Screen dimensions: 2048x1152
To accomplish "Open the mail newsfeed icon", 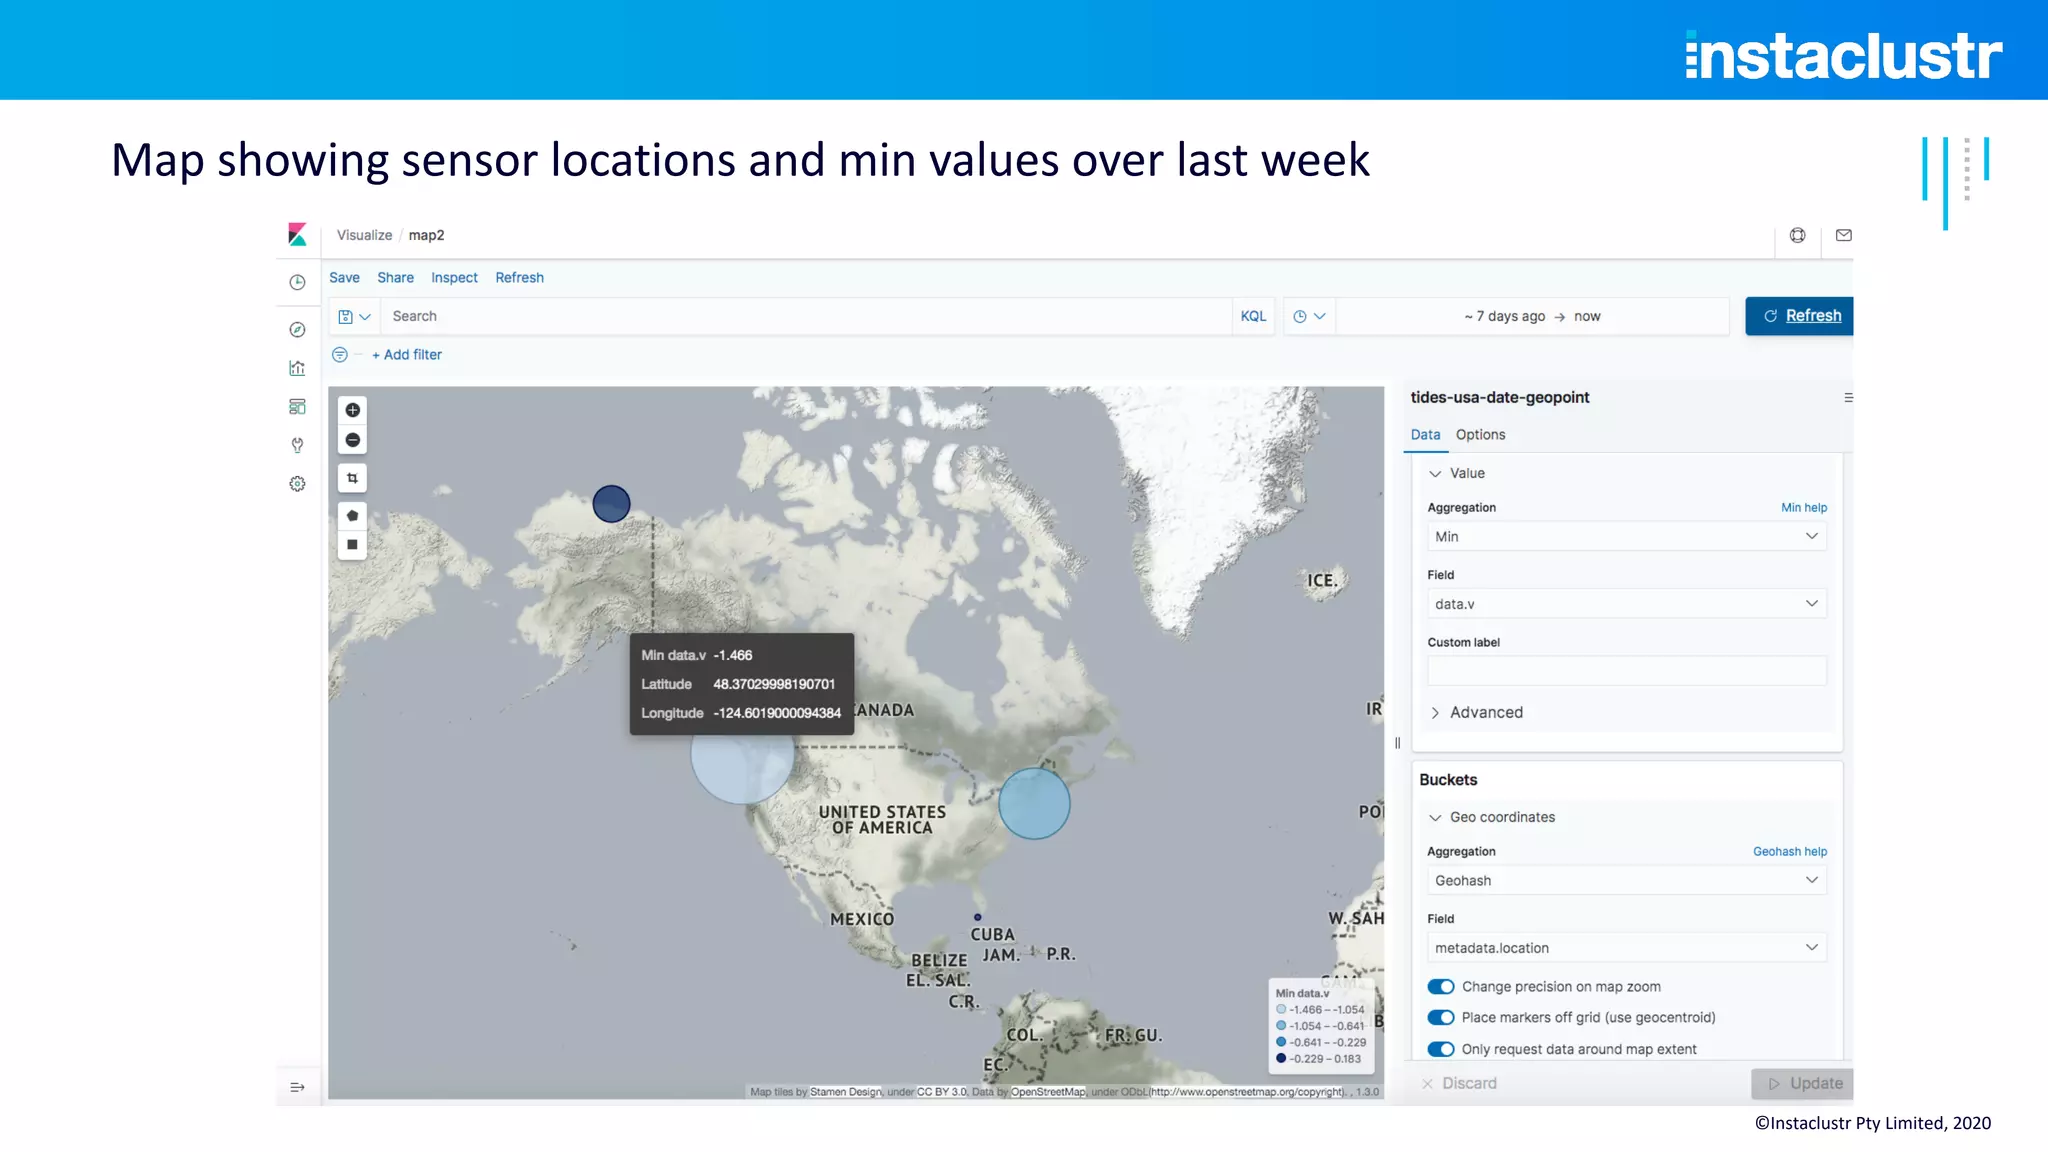I will pyautogui.click(x=1844, y=235).
